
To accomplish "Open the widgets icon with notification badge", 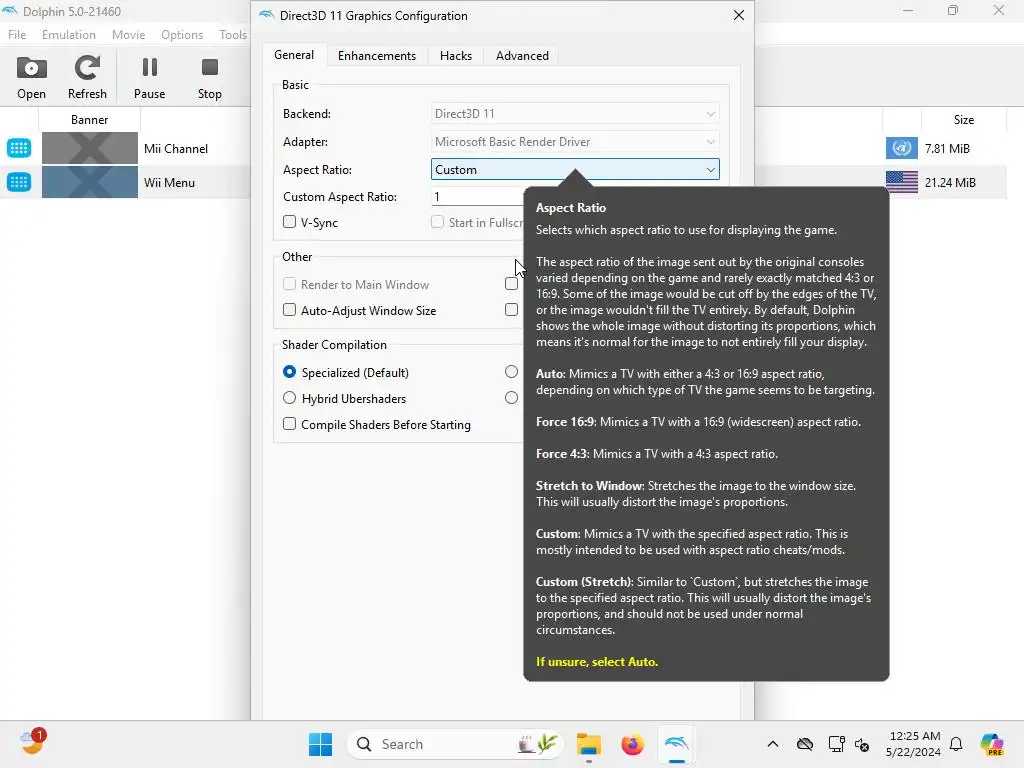I will [x=31, y=743].
